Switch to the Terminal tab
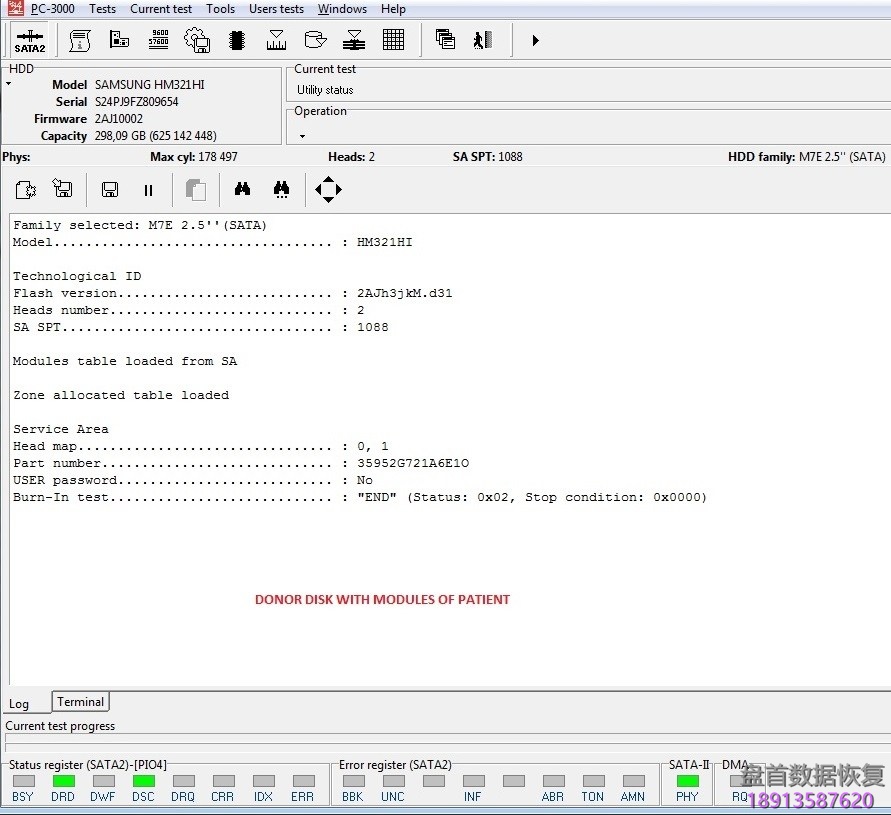Screen dimensions: 891x815 (80, 701)
